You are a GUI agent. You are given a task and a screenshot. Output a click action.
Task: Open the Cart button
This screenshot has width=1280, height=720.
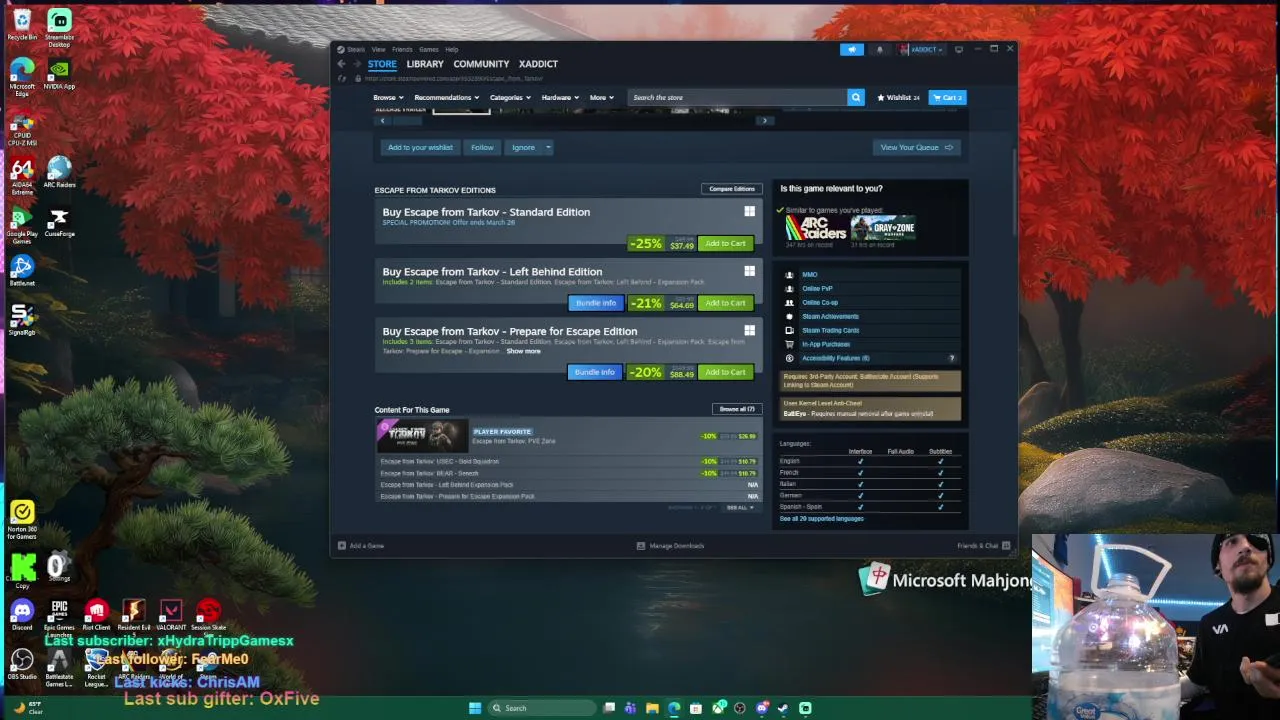point(947,97)
